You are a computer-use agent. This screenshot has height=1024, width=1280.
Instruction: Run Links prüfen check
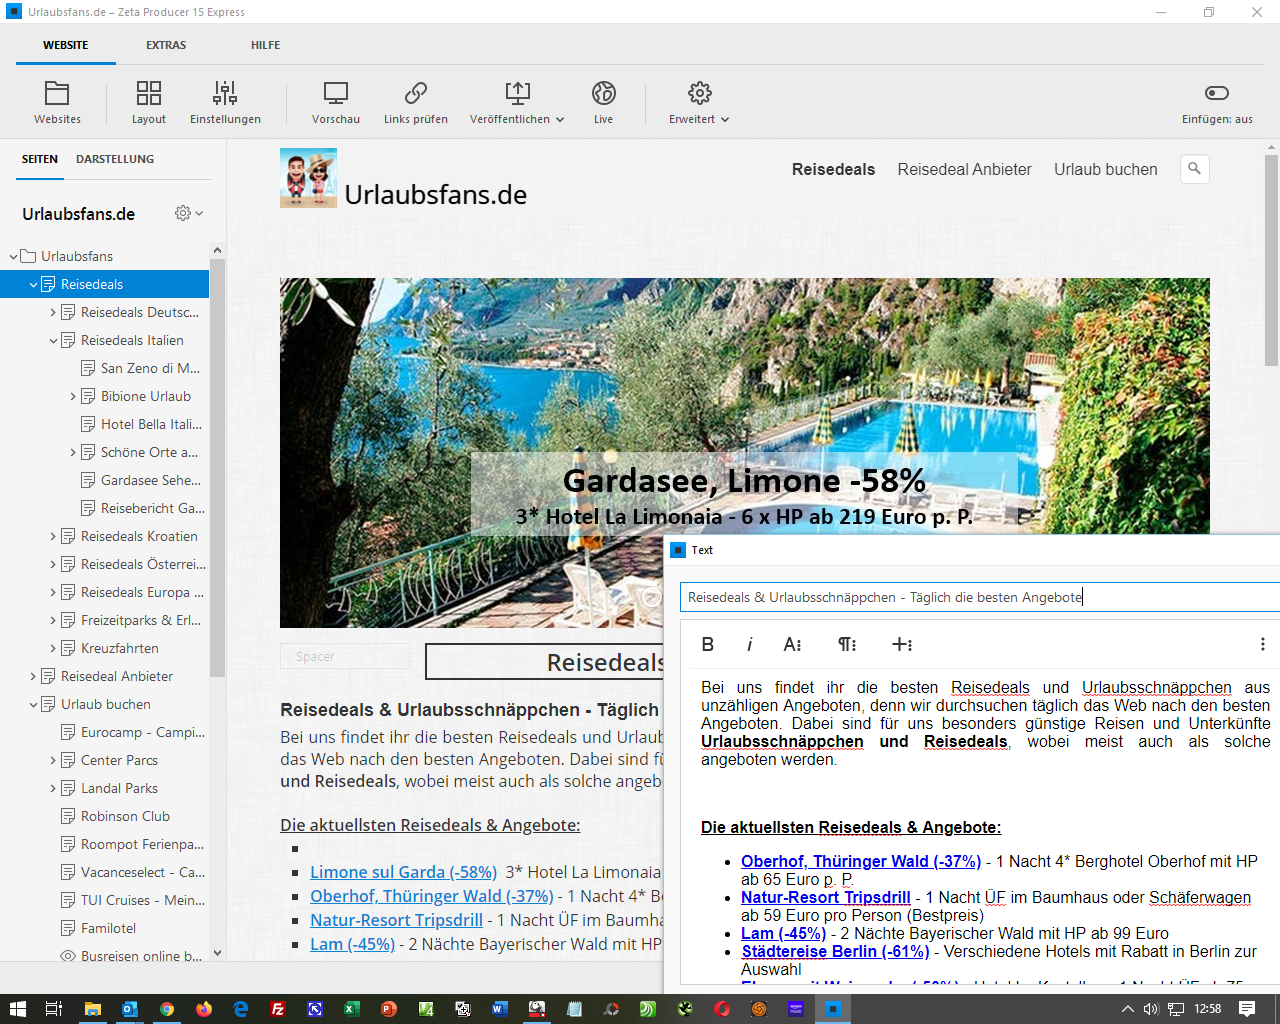click(x=416, y=94)
